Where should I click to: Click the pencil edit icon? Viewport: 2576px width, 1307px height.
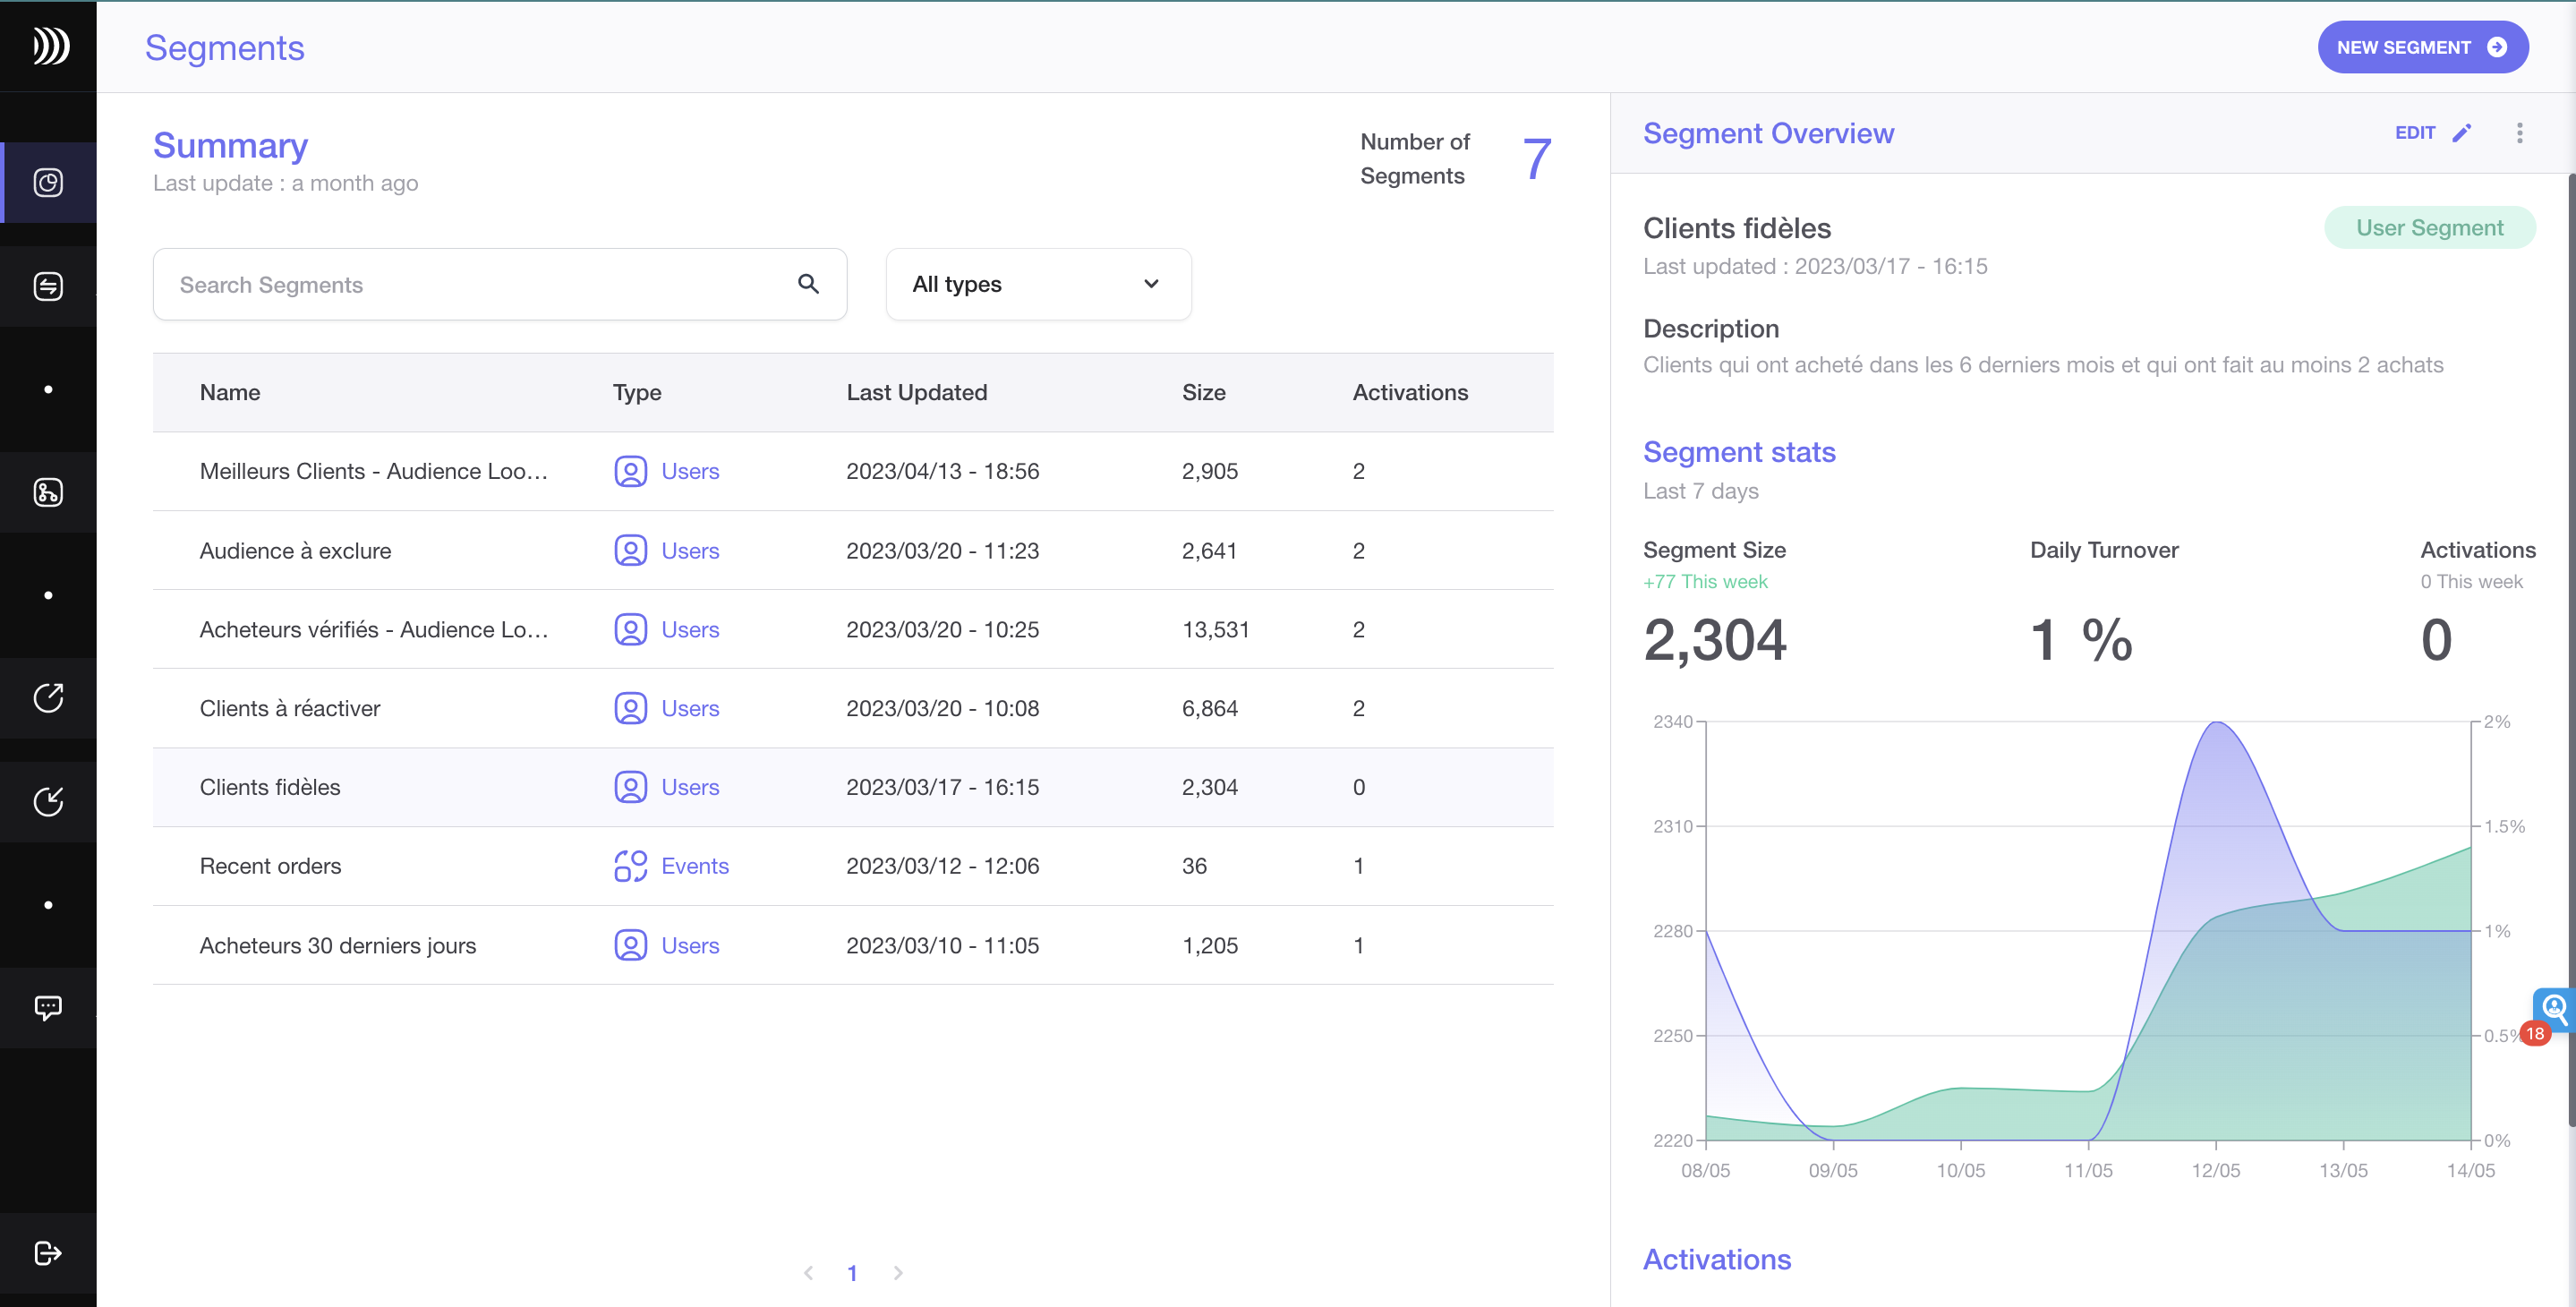click(x=2462, y=133)
